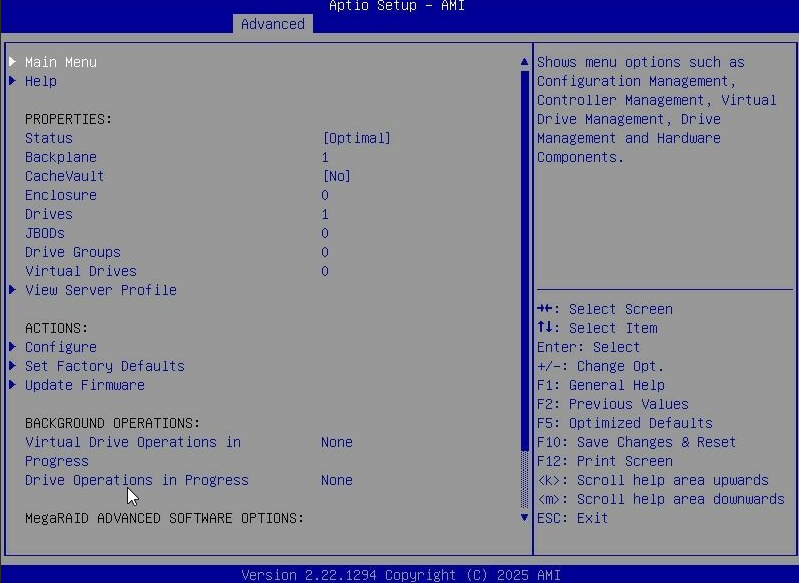This screenshot has width=799, height=583.
Task: Choose Configure under Actions
Action: (61, 347)
